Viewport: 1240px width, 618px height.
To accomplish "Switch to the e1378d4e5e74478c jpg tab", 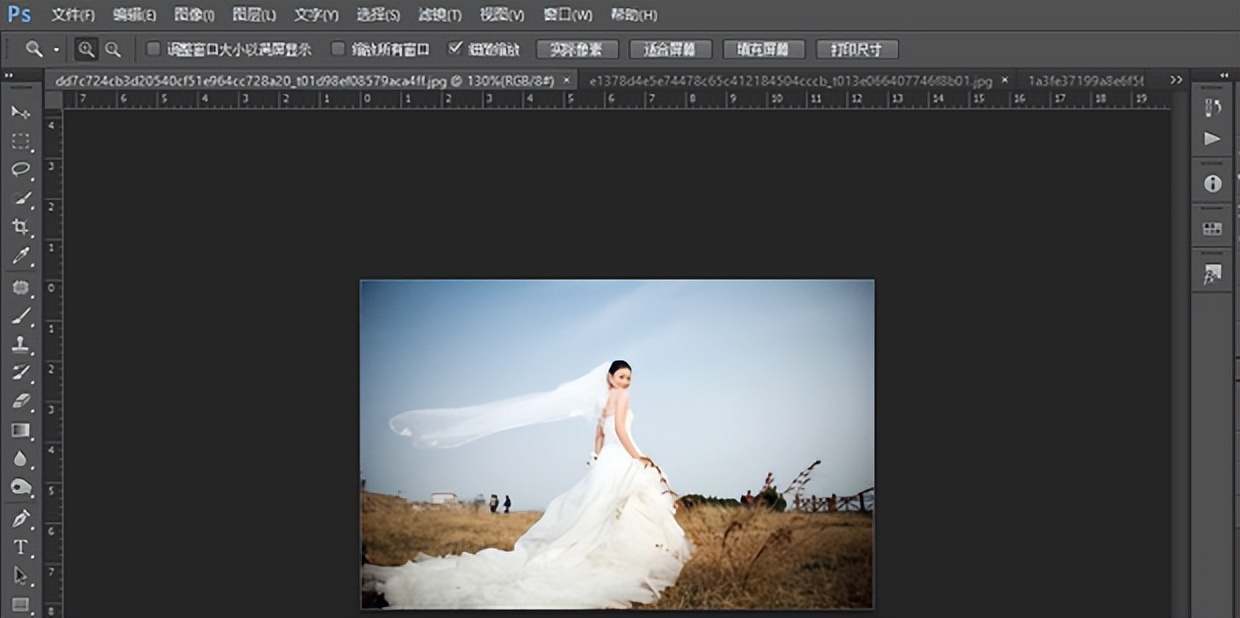I will point(790,80).
